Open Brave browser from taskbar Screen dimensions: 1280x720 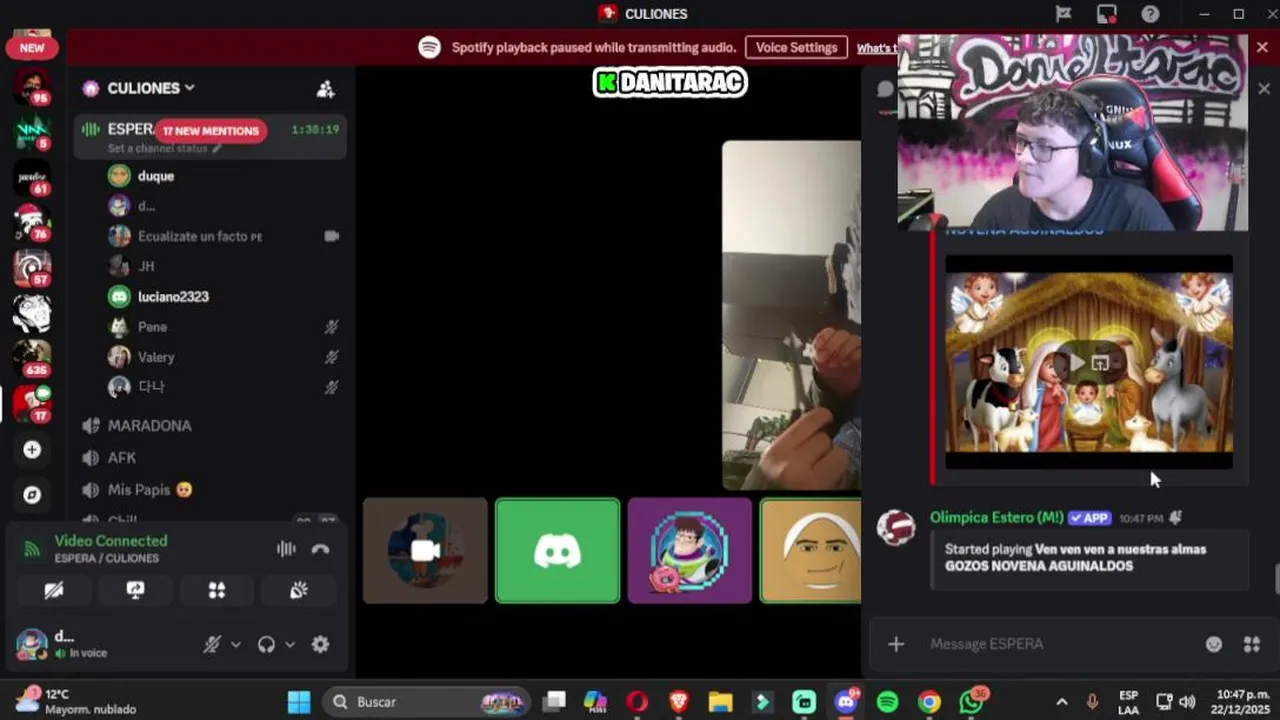pyautogui.click(x=679, y=702)
